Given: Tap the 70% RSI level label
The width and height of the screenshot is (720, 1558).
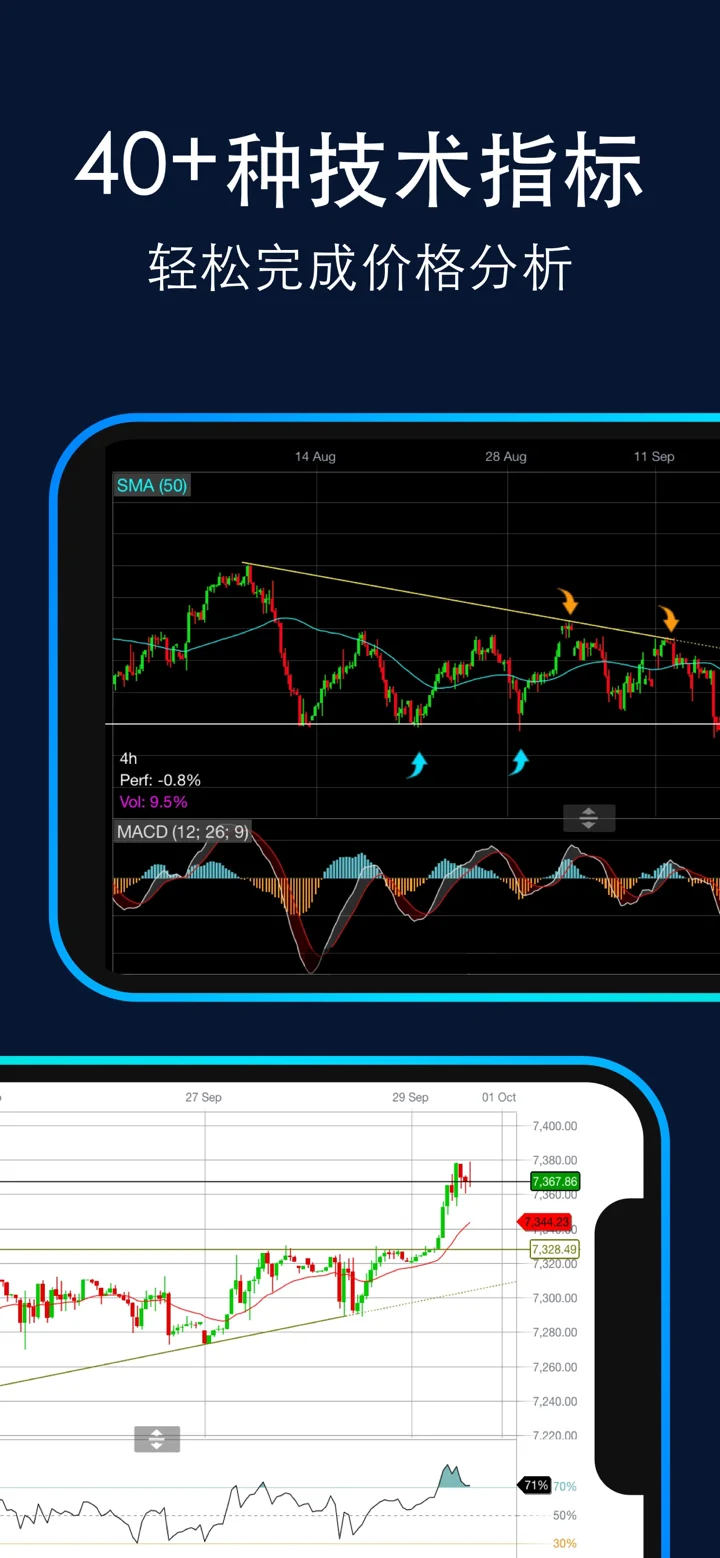Looking at the screenshot, I should [565, 1486].
